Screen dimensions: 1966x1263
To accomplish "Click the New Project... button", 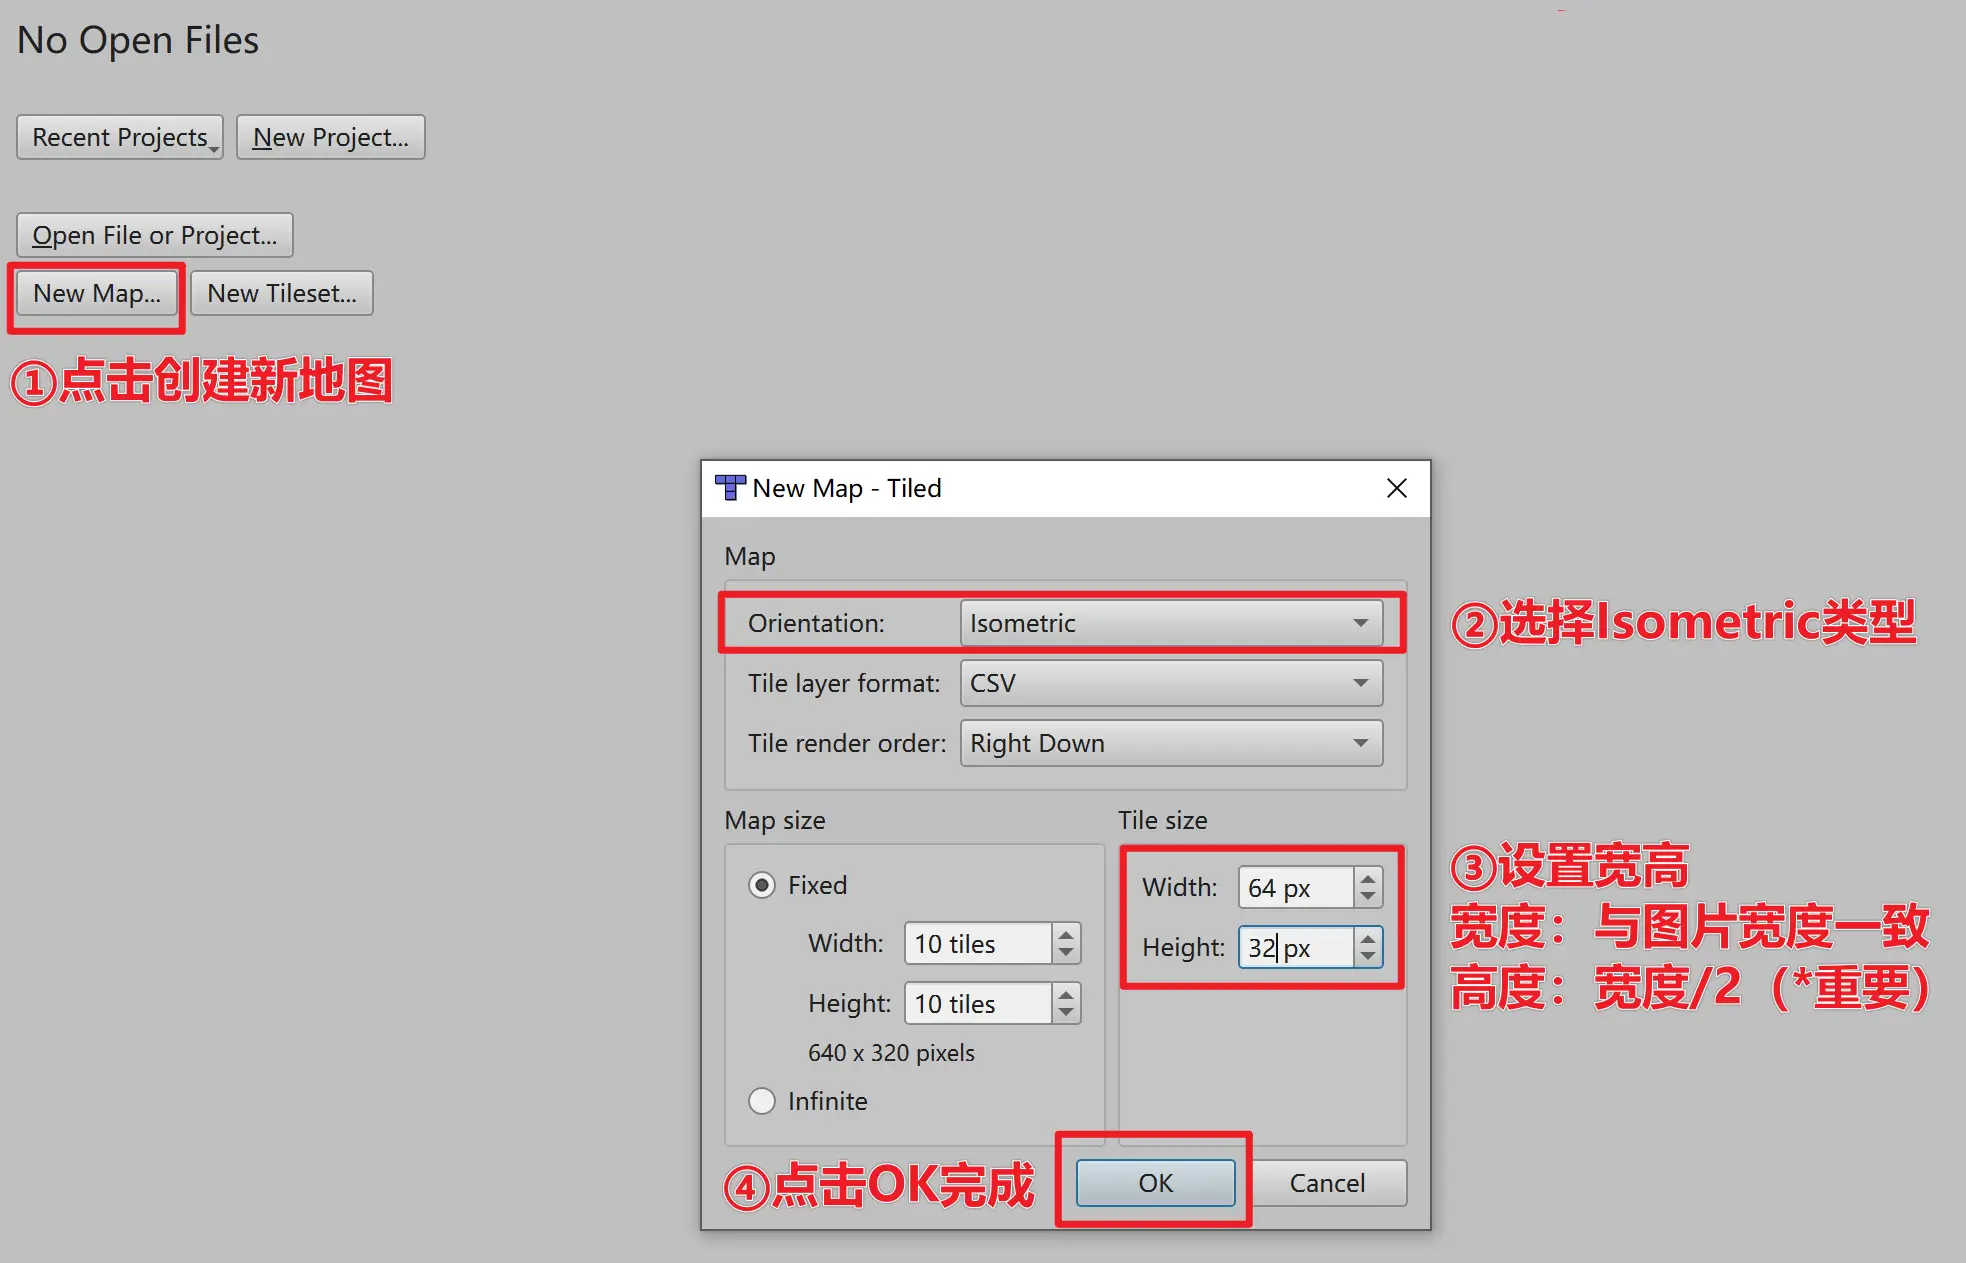I will click(x=330, y=137).
